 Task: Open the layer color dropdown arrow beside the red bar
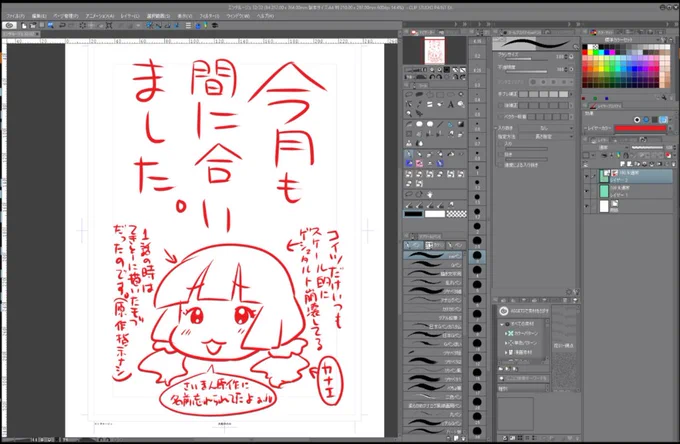[x=670, y=128]
